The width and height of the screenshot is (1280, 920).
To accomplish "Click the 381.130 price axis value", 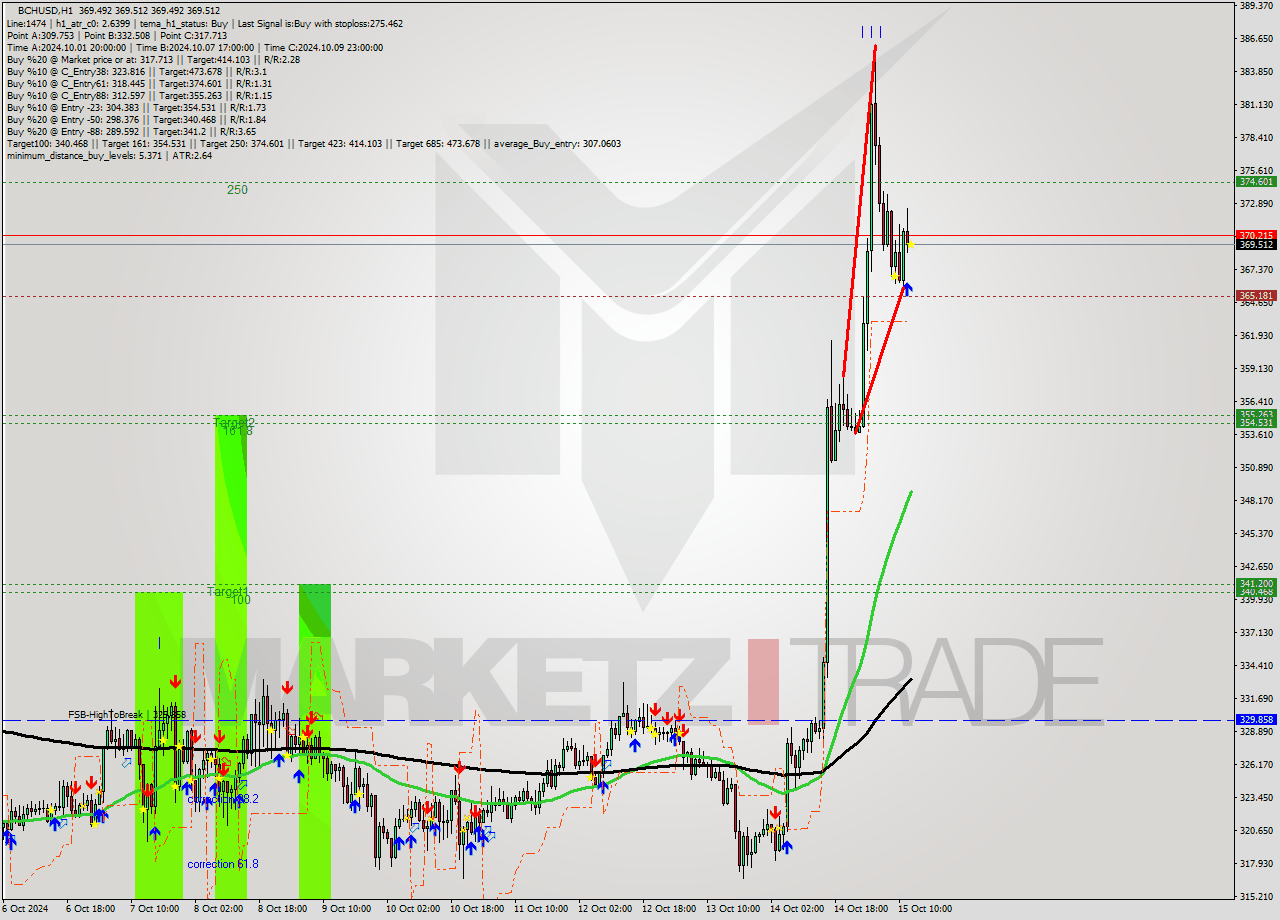I will click(1255, 105).
